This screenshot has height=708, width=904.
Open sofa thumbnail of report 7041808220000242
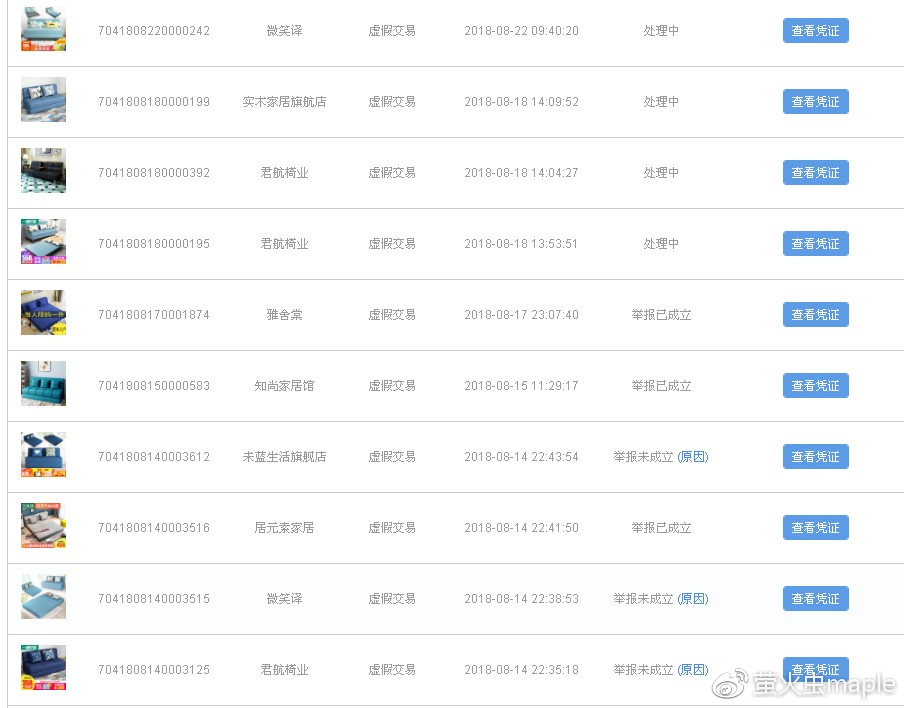tap(43, 29)
